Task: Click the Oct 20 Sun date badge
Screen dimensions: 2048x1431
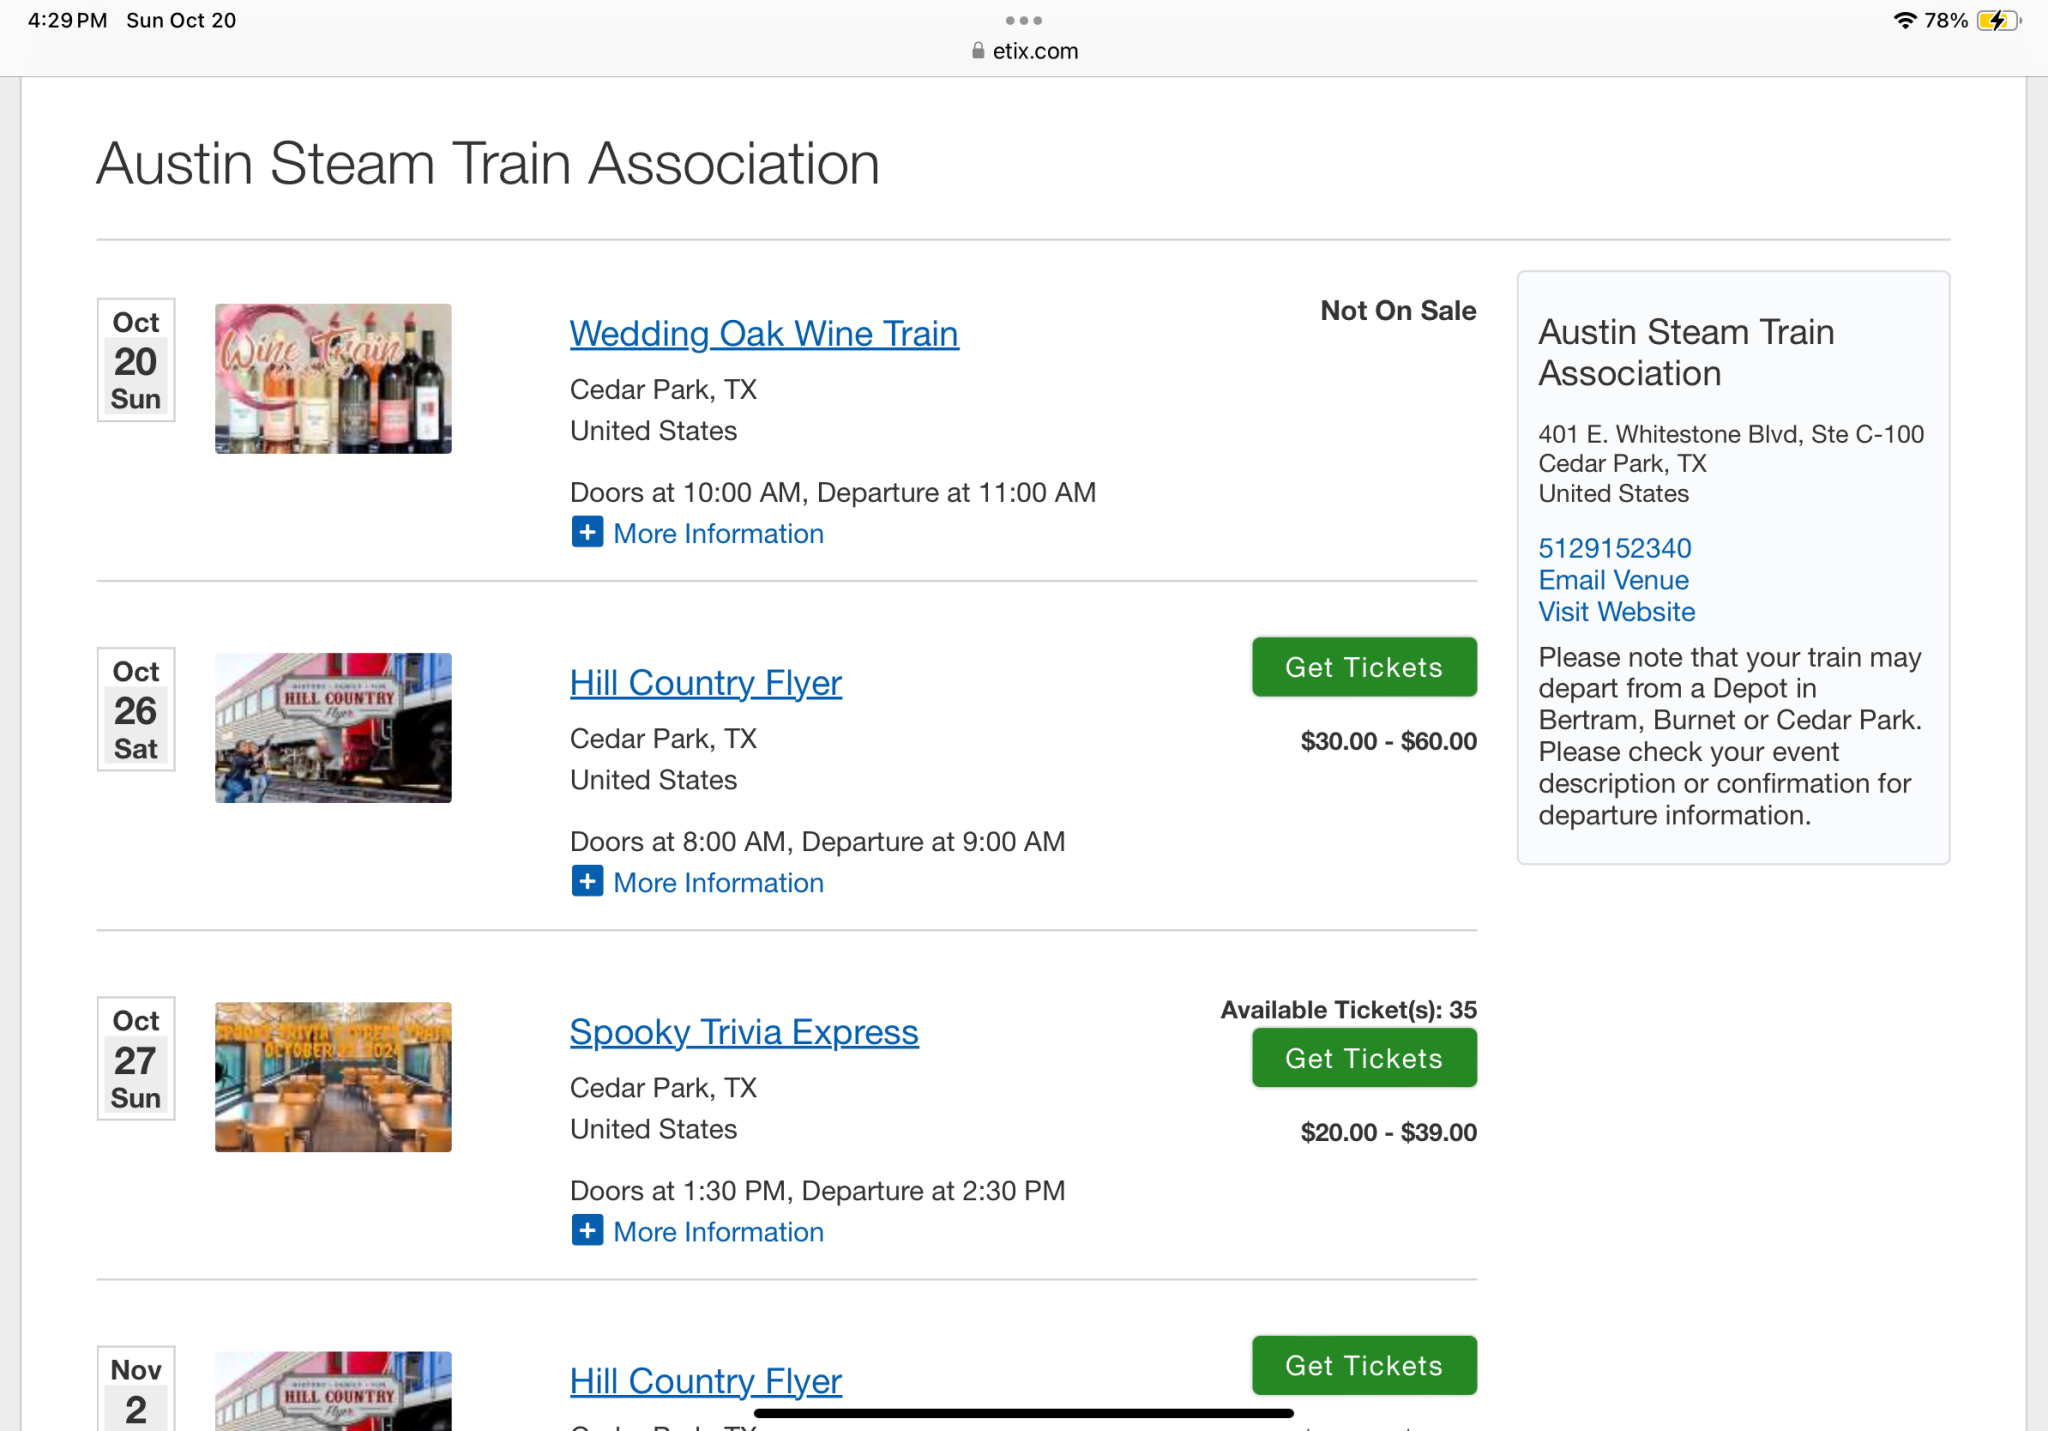Action: point(136,360)
